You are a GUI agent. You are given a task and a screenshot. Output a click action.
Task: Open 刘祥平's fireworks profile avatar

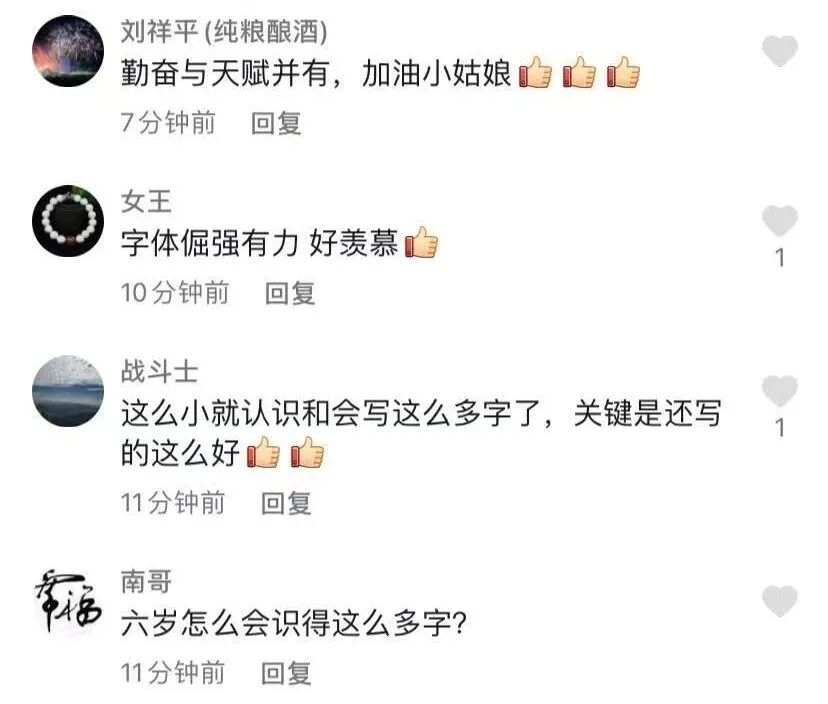coord(68,51)
